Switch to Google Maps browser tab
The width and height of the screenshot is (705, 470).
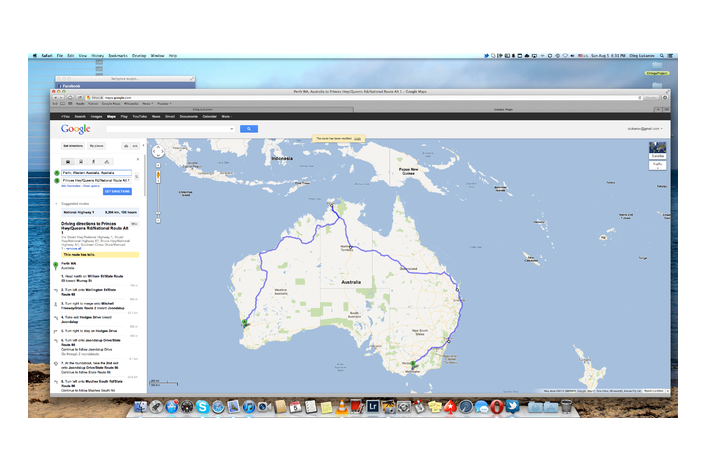click(x=503, y=109)
